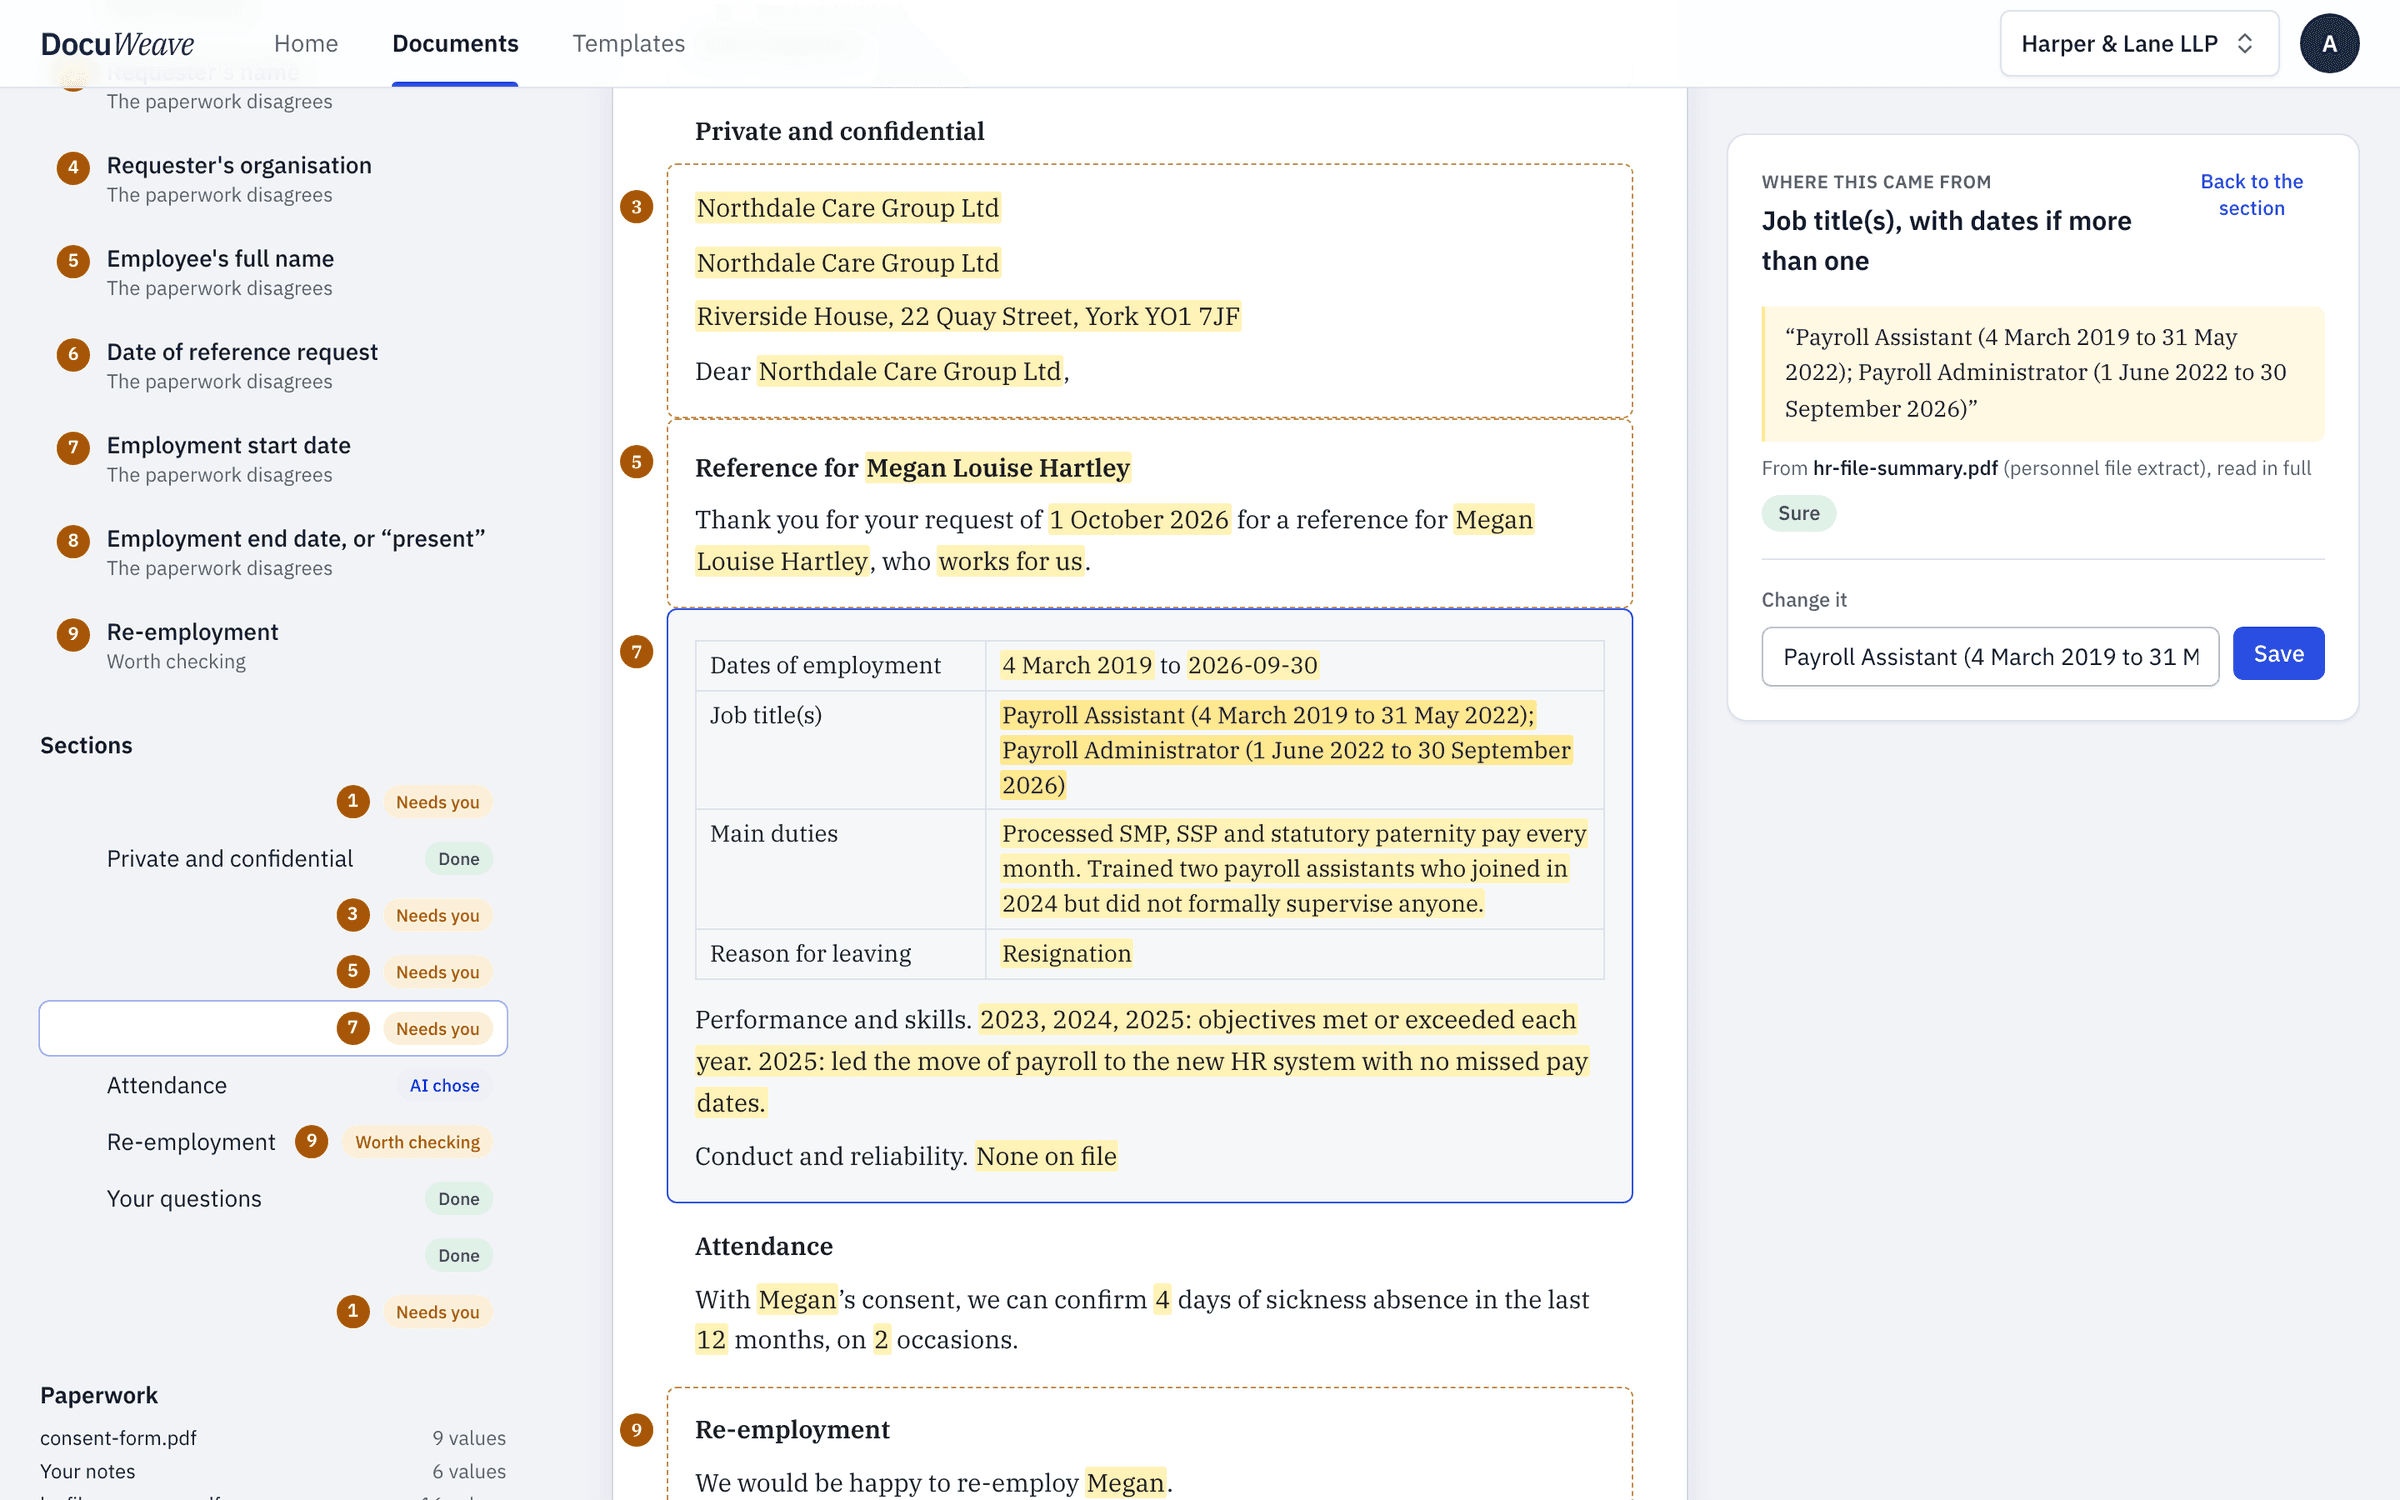Click the highlighted Resignation value
Image resolution: width=2400 pixels, height=1500 pixels.
[1067, 953]
